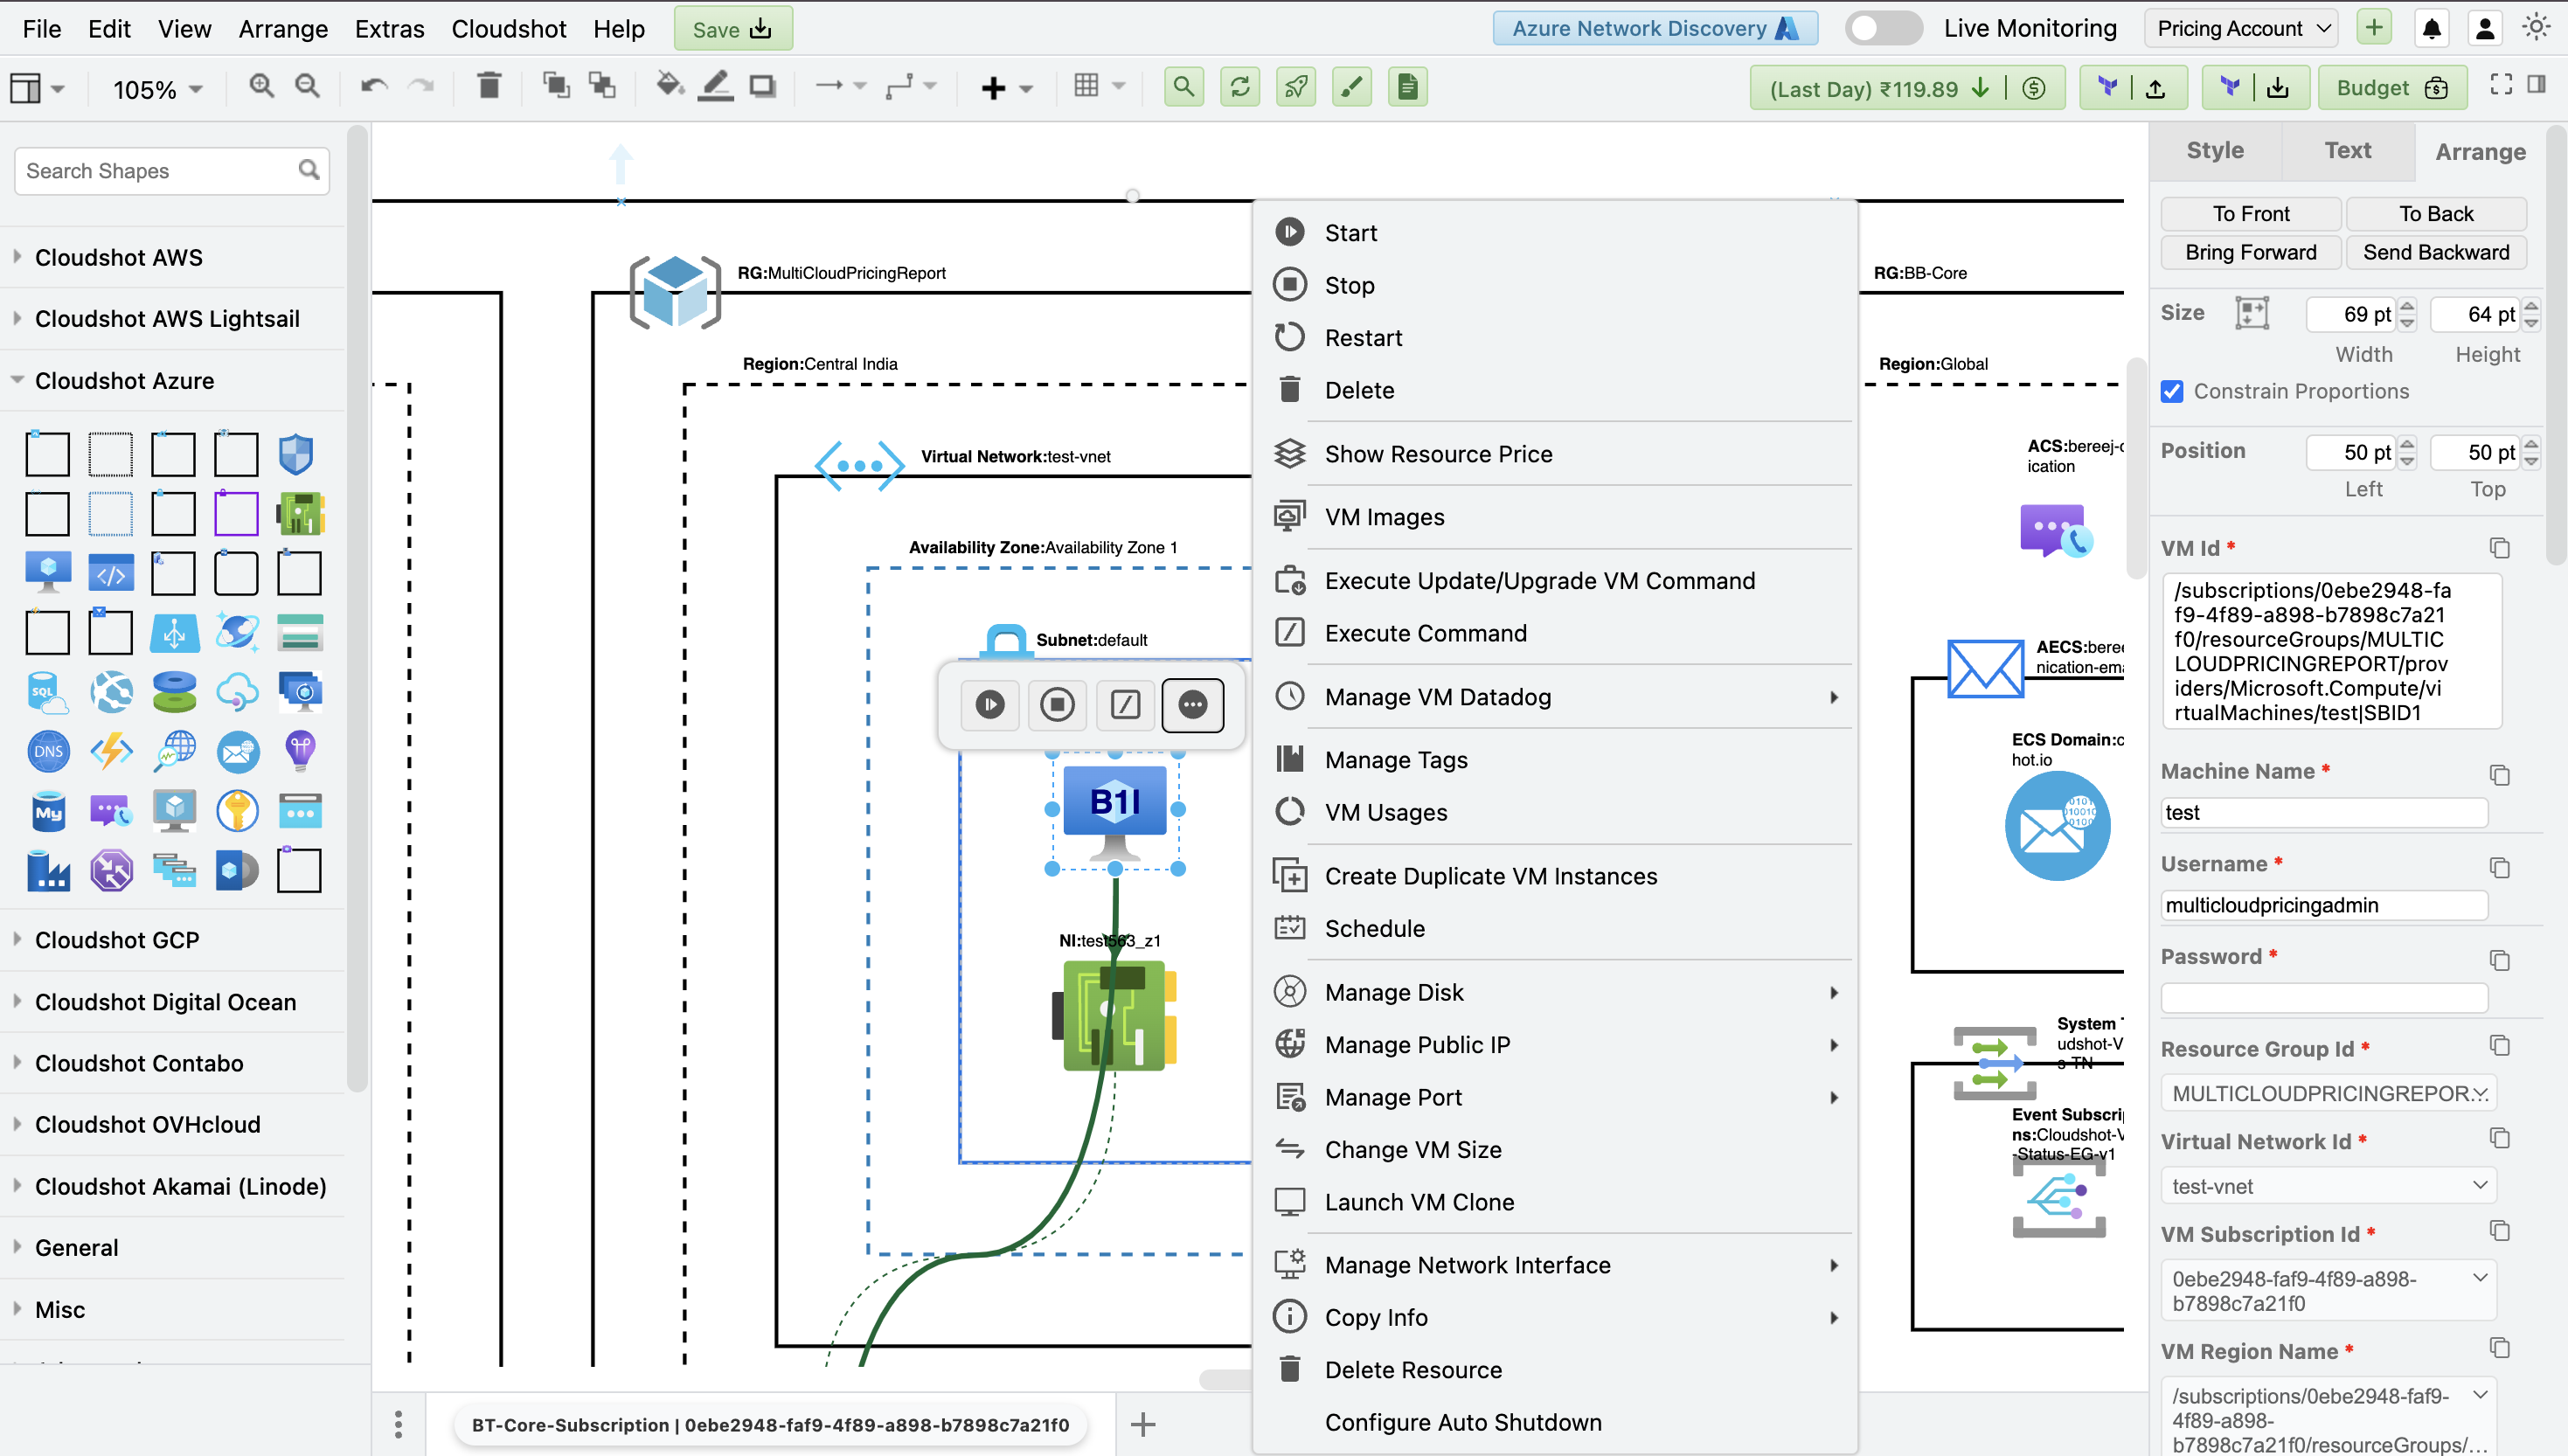Switch to the Style tab
Screen dimensions: 2568x1456
tap(2215, 150)
